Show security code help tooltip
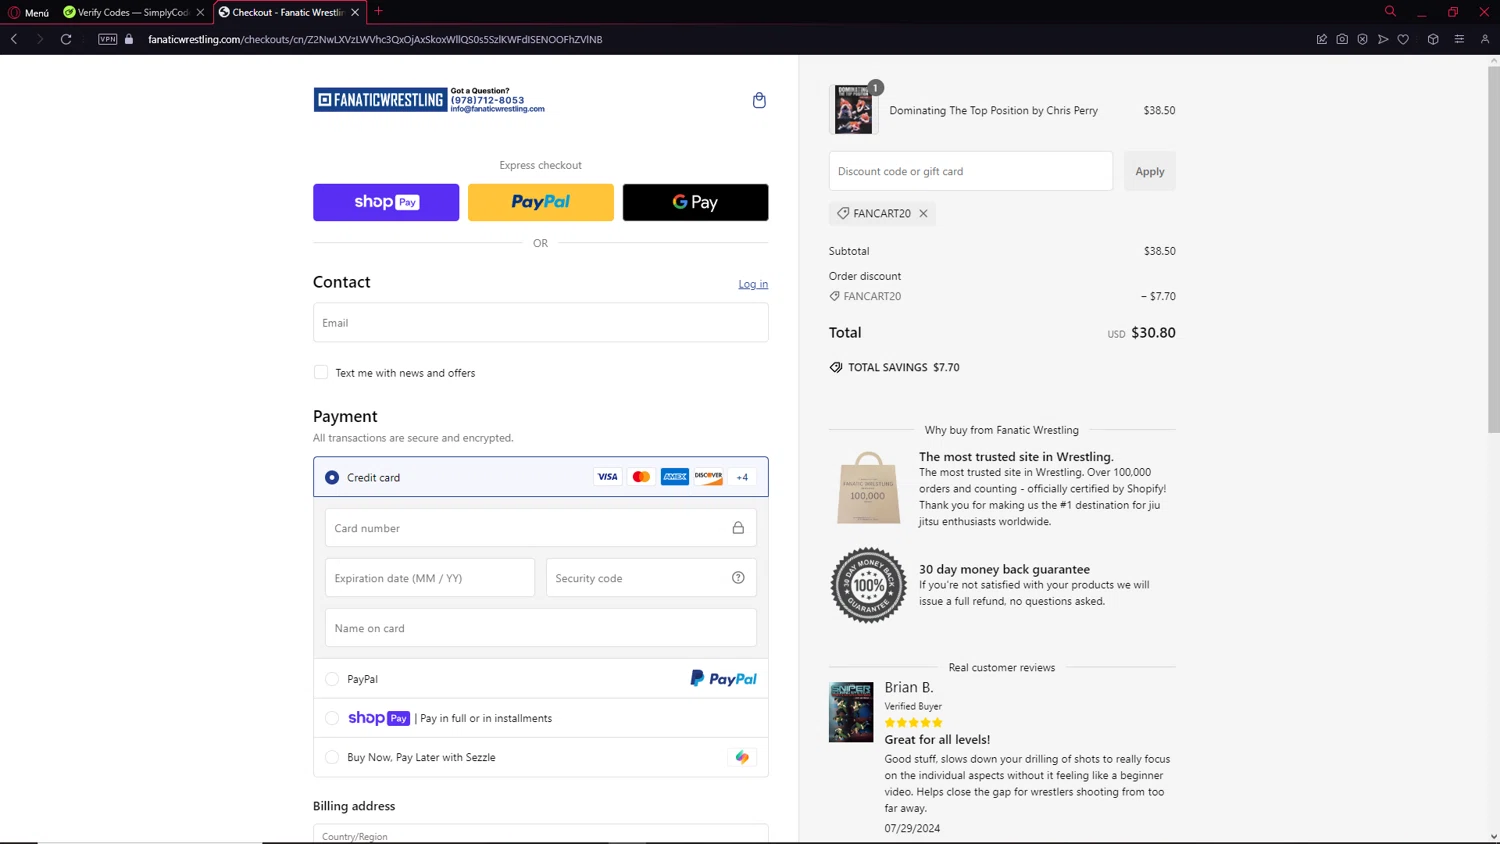Screen dimensions: 1500x844 pos(738,578)
